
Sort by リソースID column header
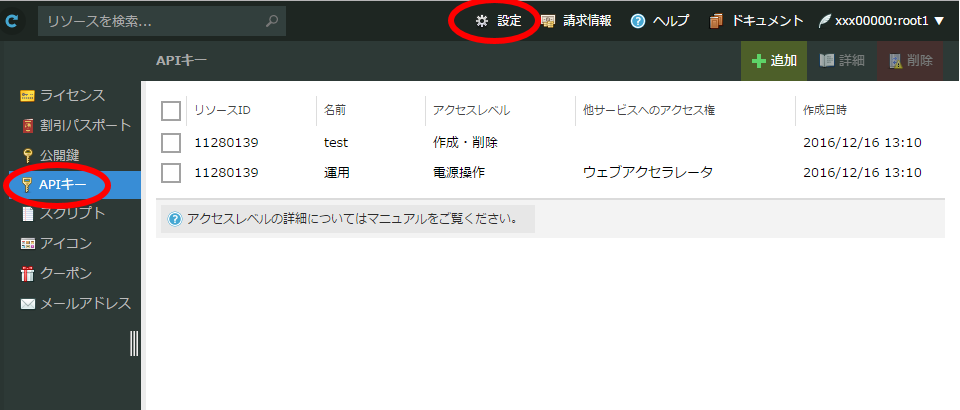pyautogui.click(x=223, y=111)
